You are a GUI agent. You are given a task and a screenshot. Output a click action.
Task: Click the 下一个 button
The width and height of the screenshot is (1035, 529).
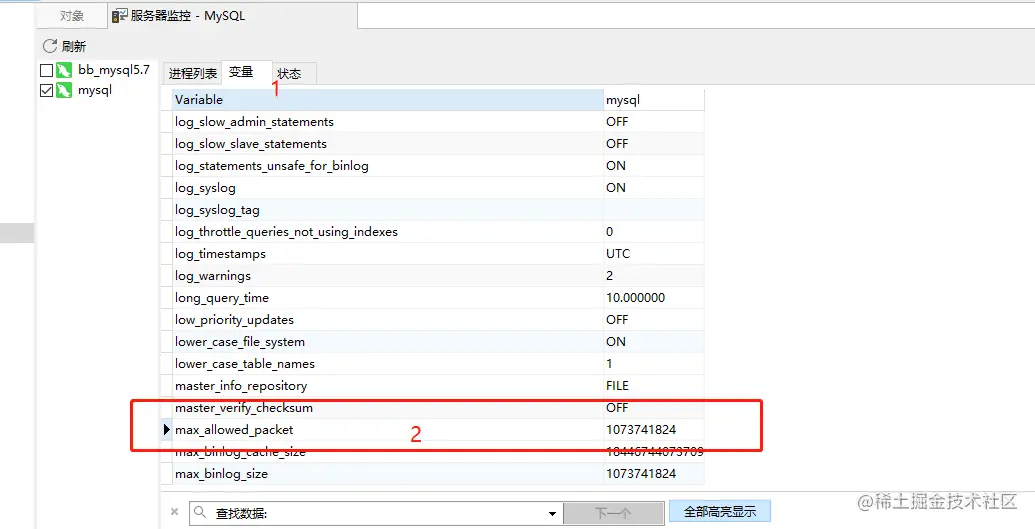pos(613,512)
